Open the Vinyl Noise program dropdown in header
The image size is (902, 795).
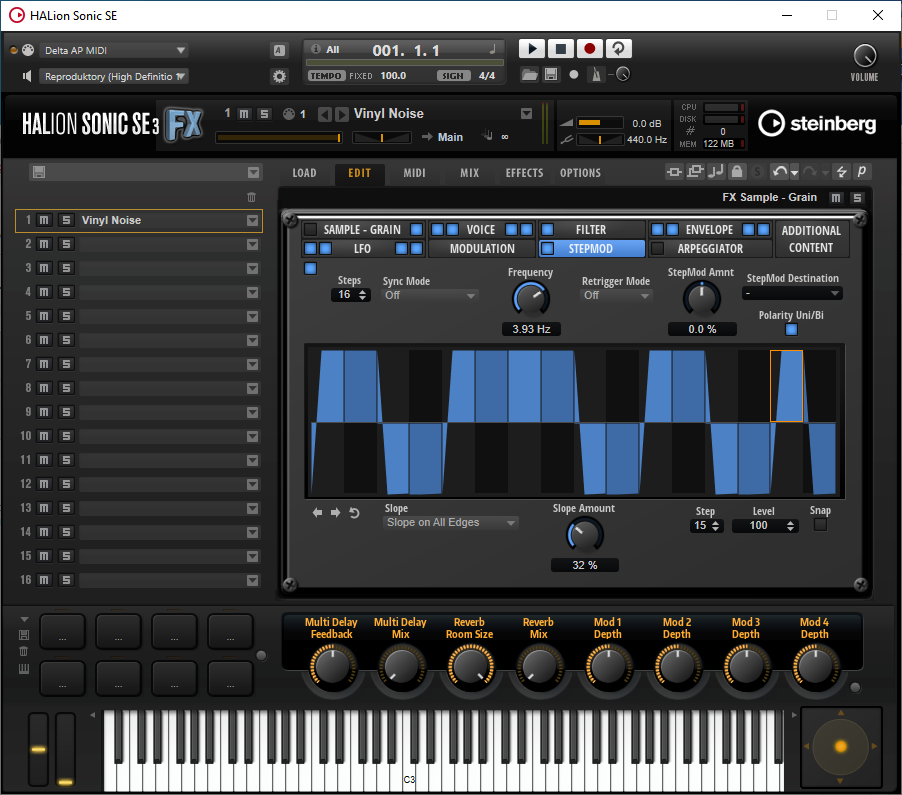click(526, 114)
